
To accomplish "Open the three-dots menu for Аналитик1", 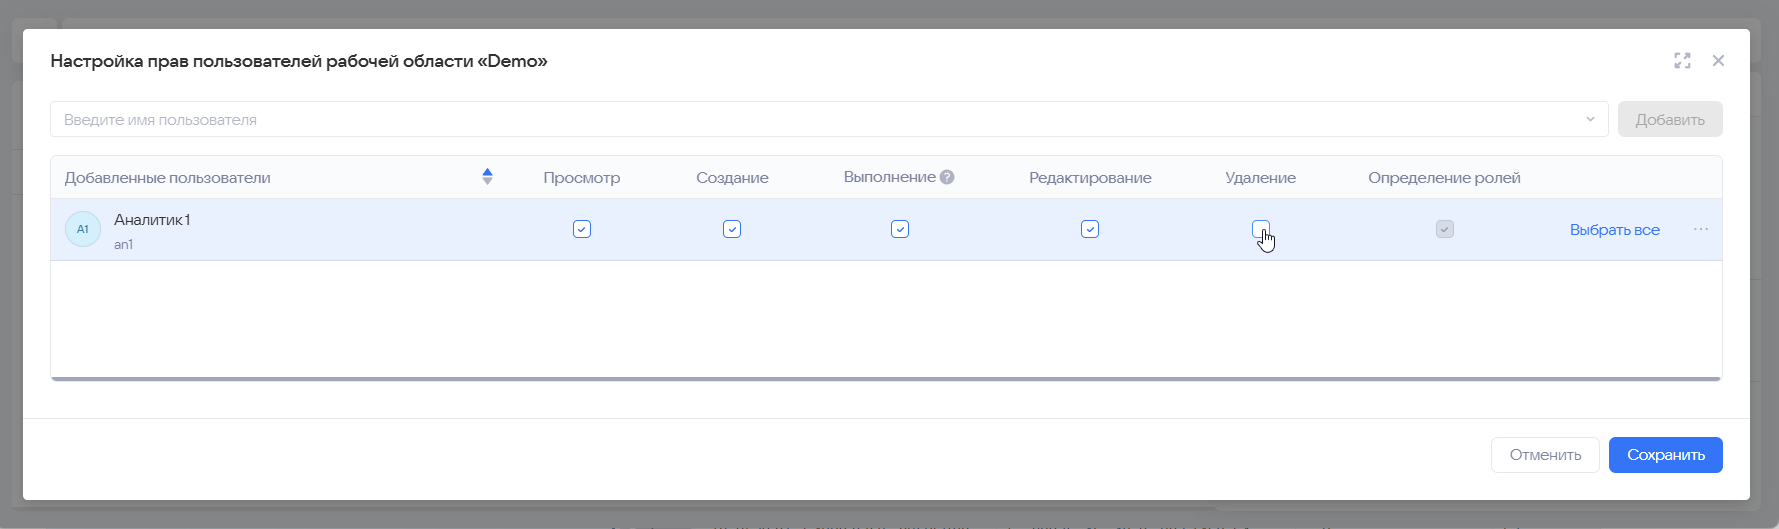I will (x=1701, y=229).
